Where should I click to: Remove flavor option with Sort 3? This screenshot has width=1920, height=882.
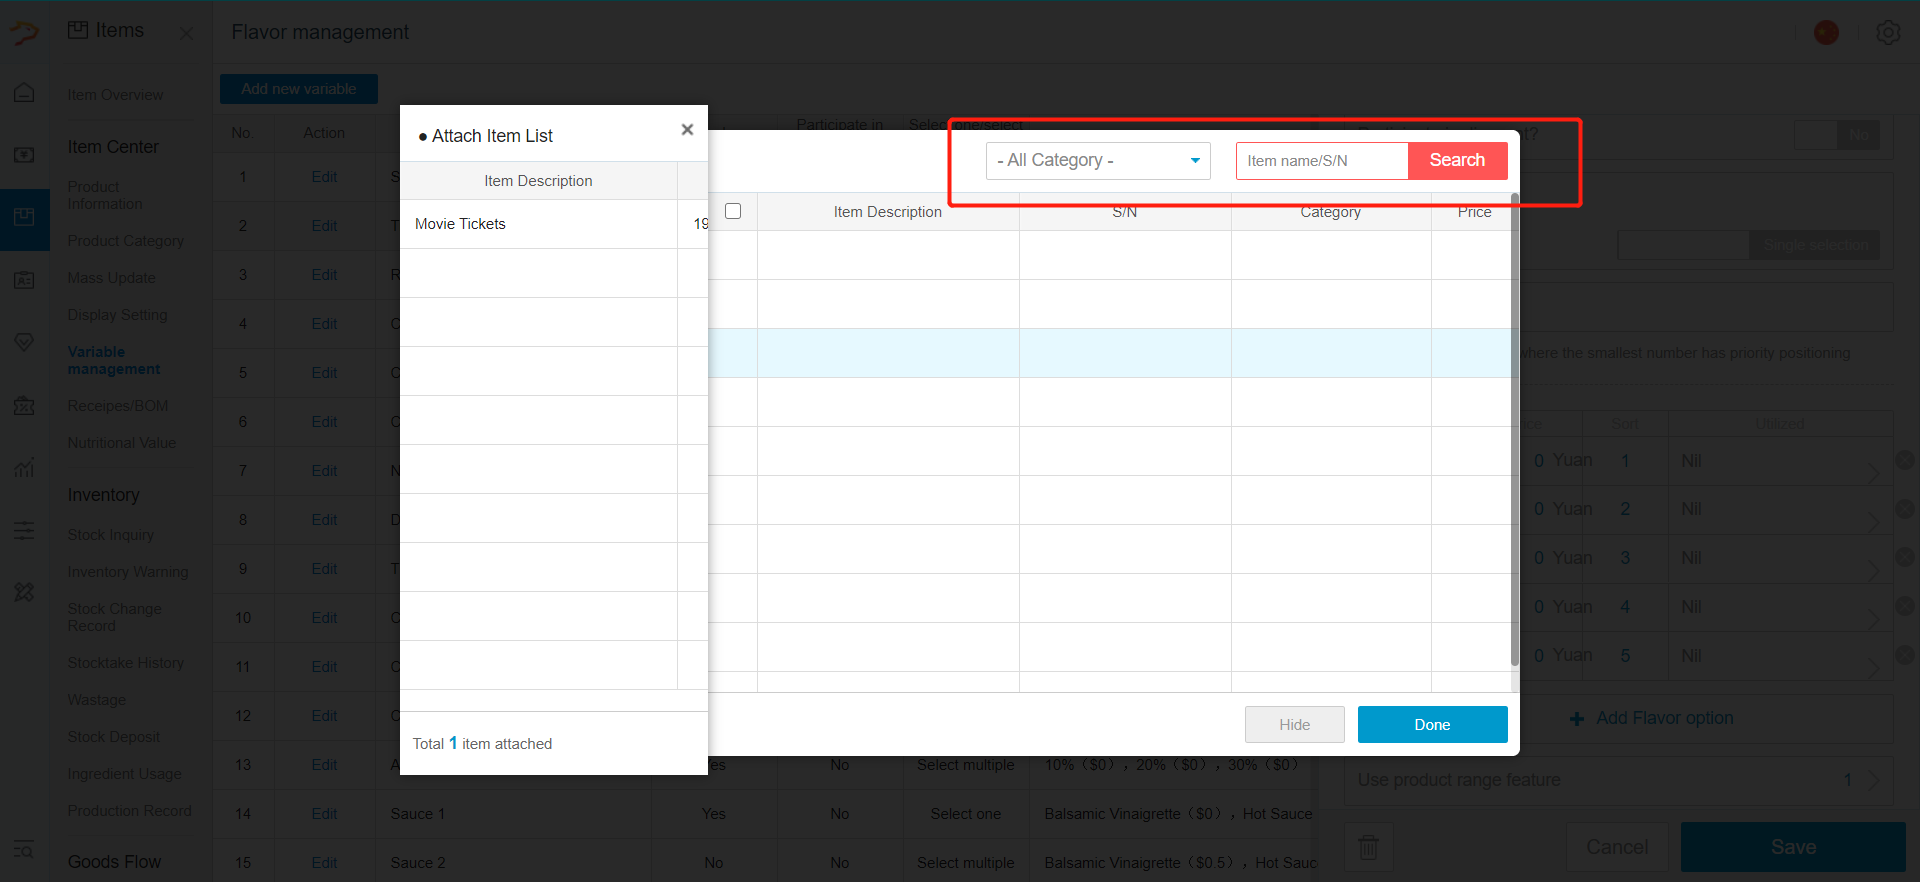(1904, 557)
